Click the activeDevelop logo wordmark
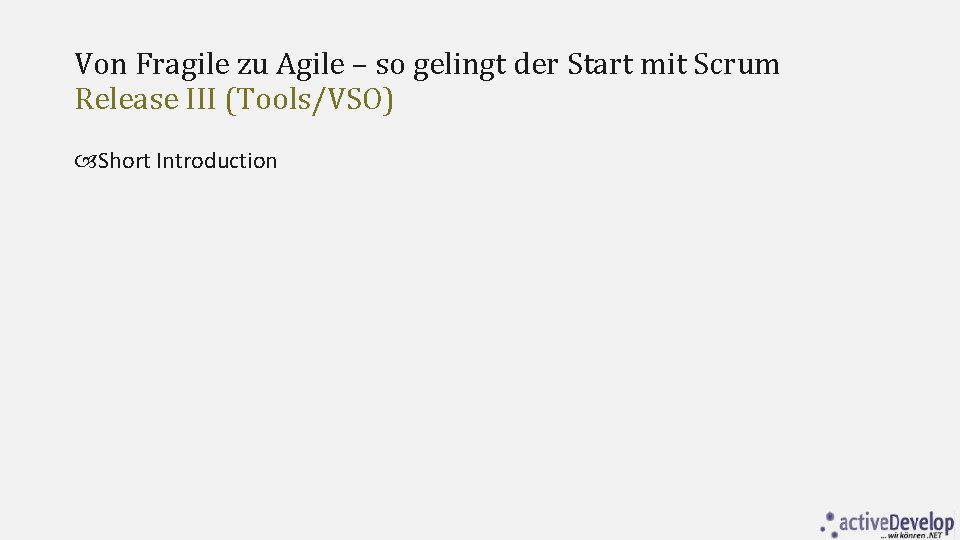Screen dimensions: 960x540 click(x=896, y=523)
